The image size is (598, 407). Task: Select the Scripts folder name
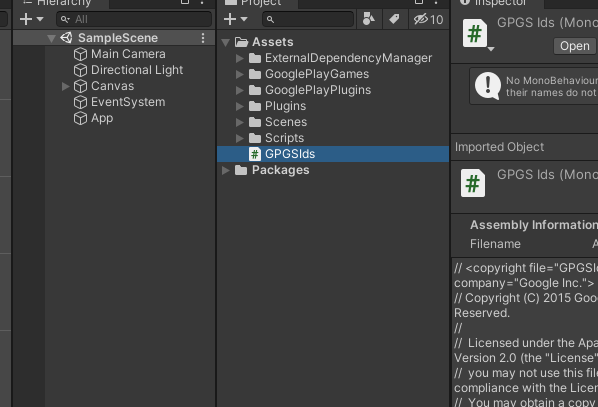(x=285, y=138)
